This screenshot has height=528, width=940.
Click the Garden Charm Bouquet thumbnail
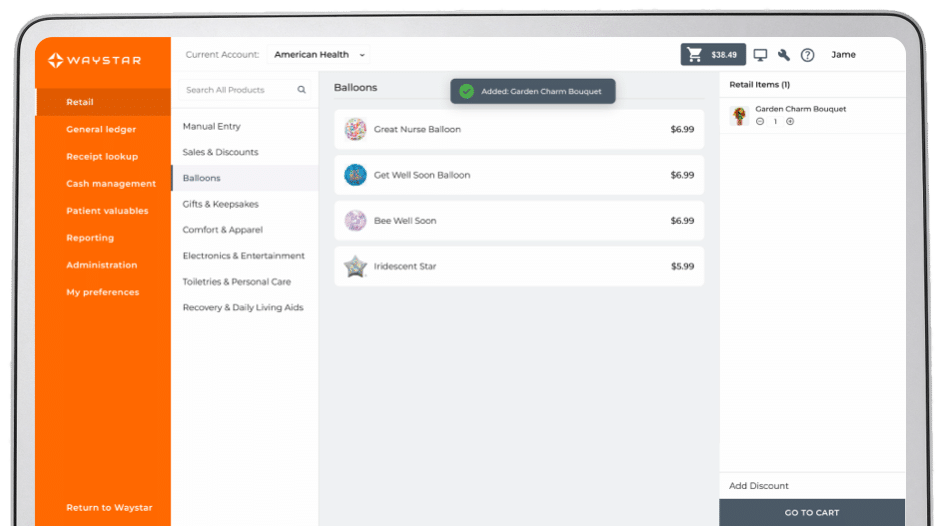739,115
